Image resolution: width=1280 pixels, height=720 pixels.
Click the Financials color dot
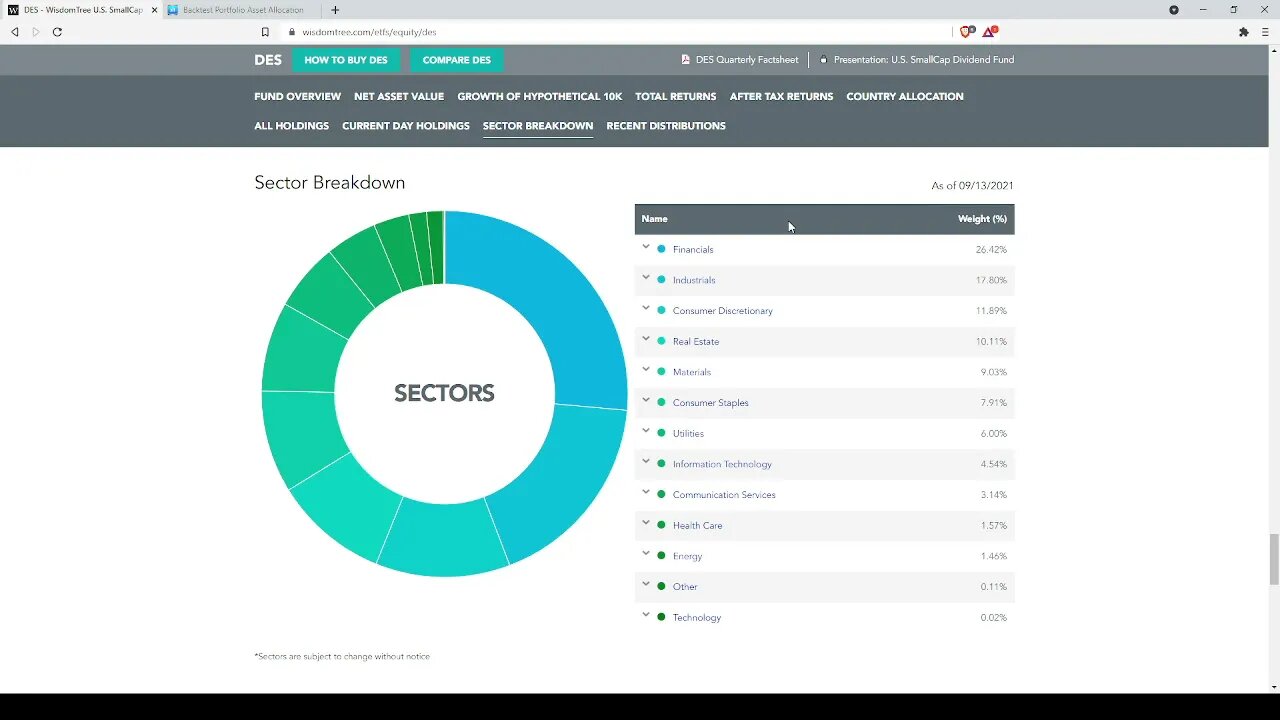click(x=661, y=249)
